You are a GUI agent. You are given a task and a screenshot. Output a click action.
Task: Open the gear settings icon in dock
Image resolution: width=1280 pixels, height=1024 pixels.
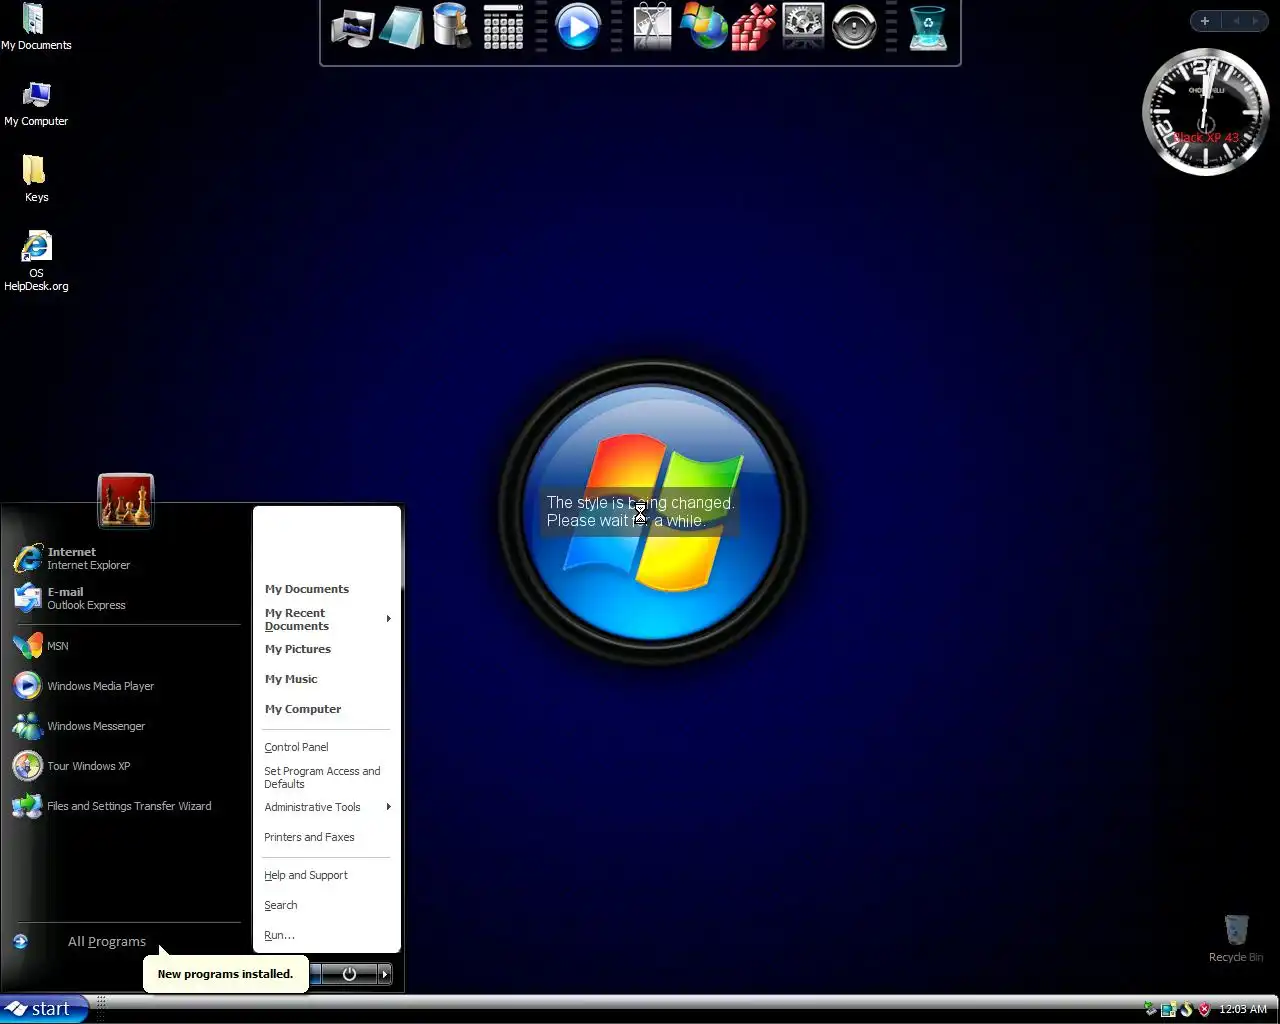(803, 26)
